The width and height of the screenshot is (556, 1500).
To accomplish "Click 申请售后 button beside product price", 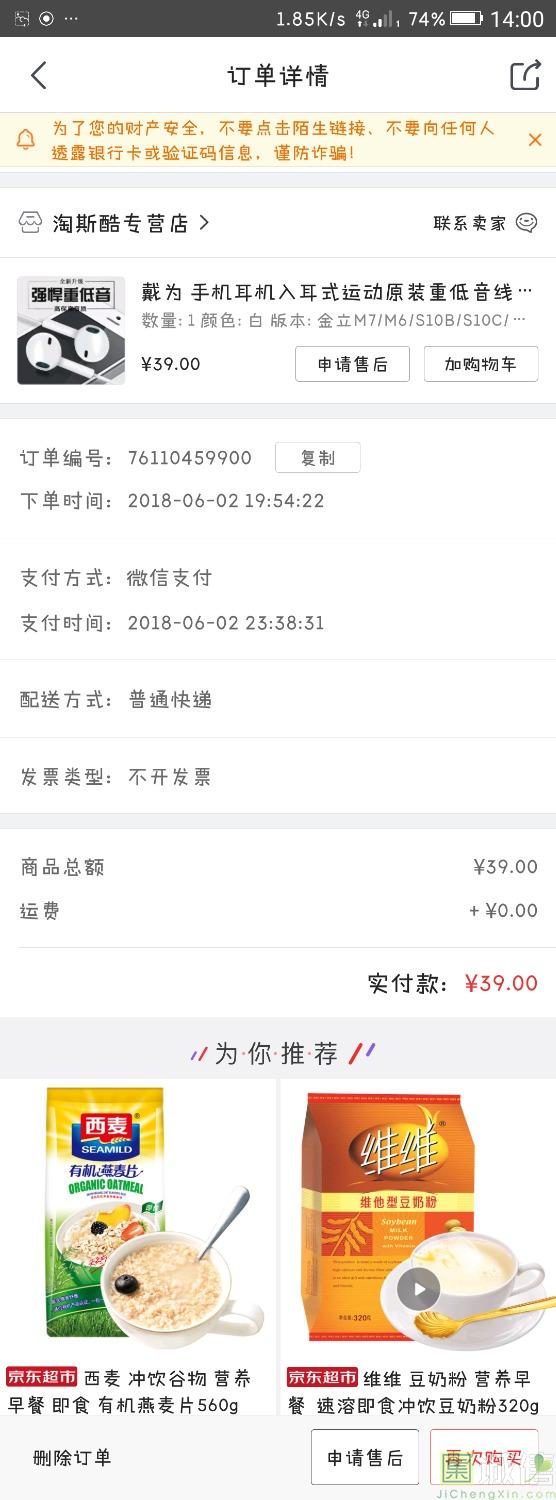I will (352, 364).
